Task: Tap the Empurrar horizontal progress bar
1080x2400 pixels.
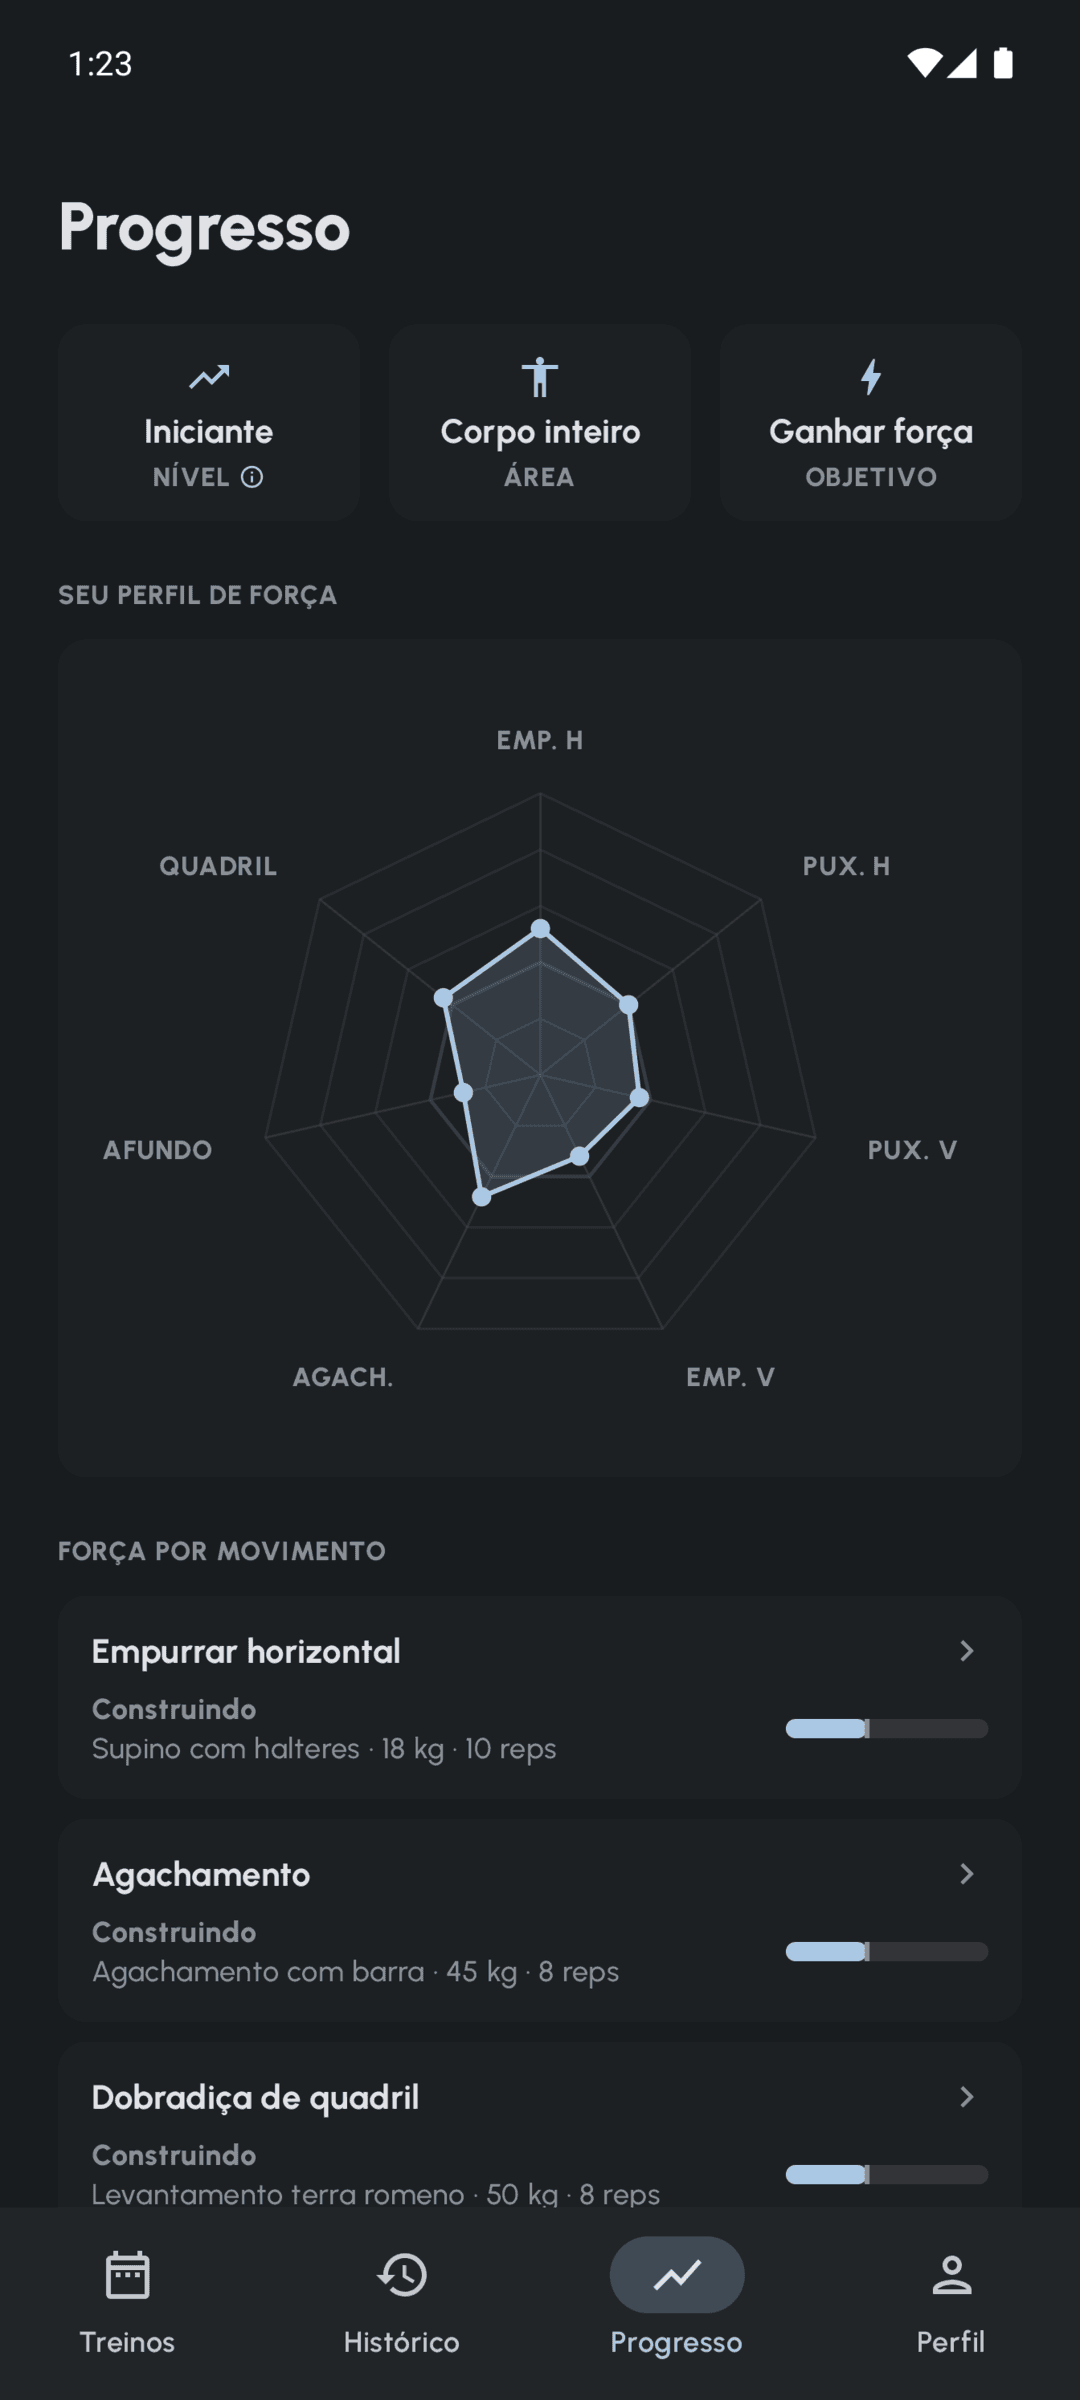Action: (887, 1728)
